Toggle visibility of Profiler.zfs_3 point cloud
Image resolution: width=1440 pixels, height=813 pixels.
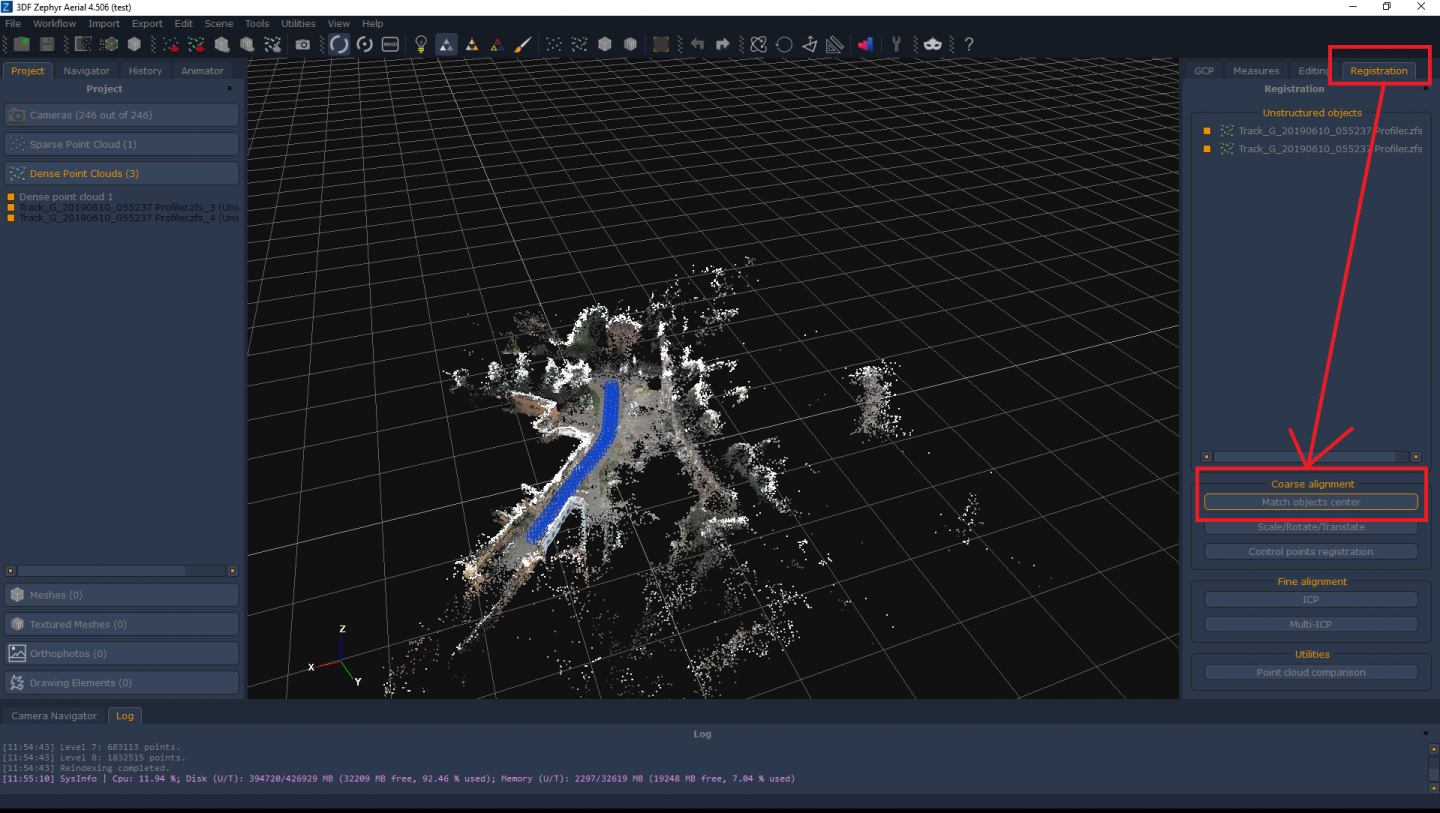[11, 207]
